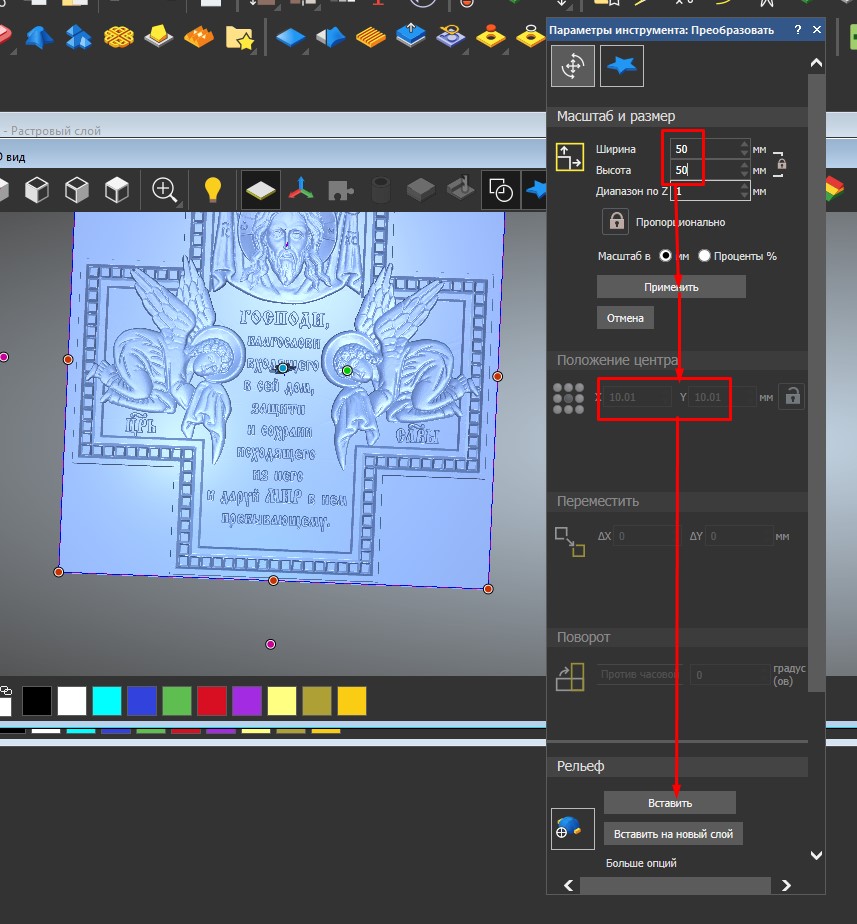Viewport: 857px width, 924px height.
Task: Click the grey material block icon
Action: 421,190
